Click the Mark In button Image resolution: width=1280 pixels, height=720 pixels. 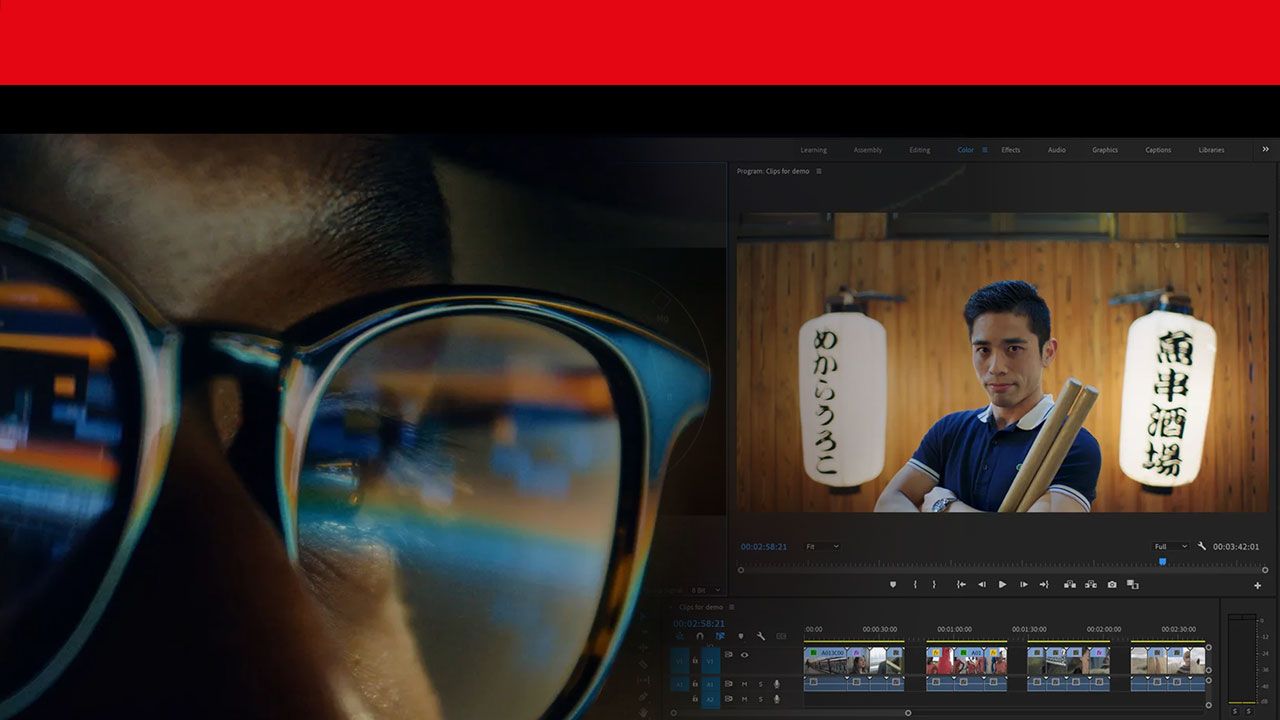914,584
